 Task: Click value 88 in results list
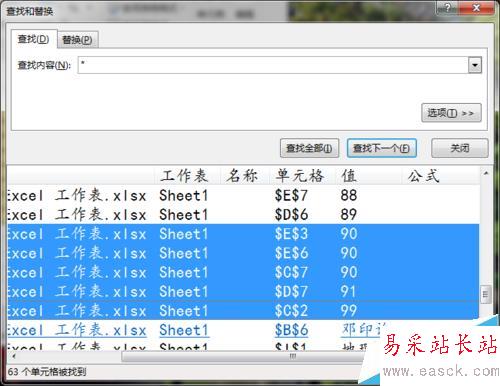(349, 195)
